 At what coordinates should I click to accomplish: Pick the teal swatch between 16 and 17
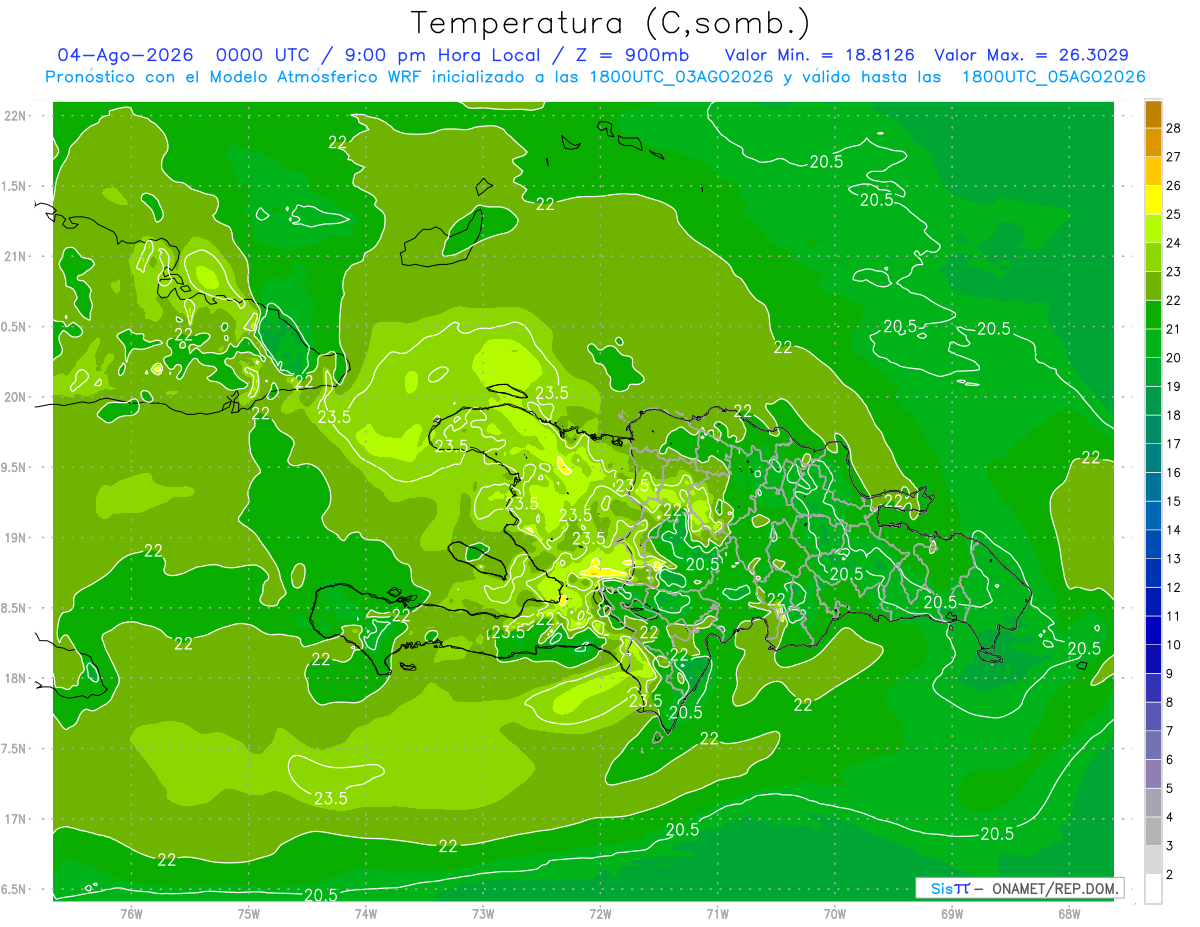point(1153,458)
